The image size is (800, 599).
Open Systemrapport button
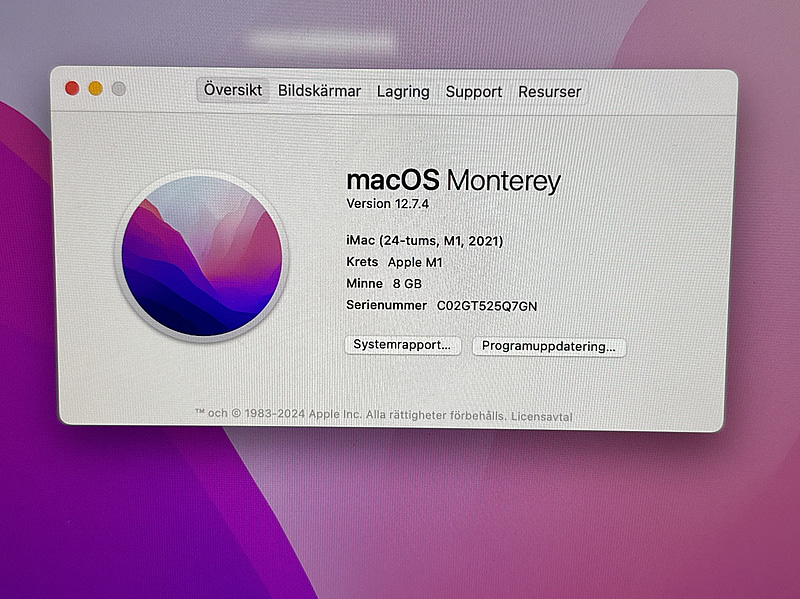tap(403, 345)
